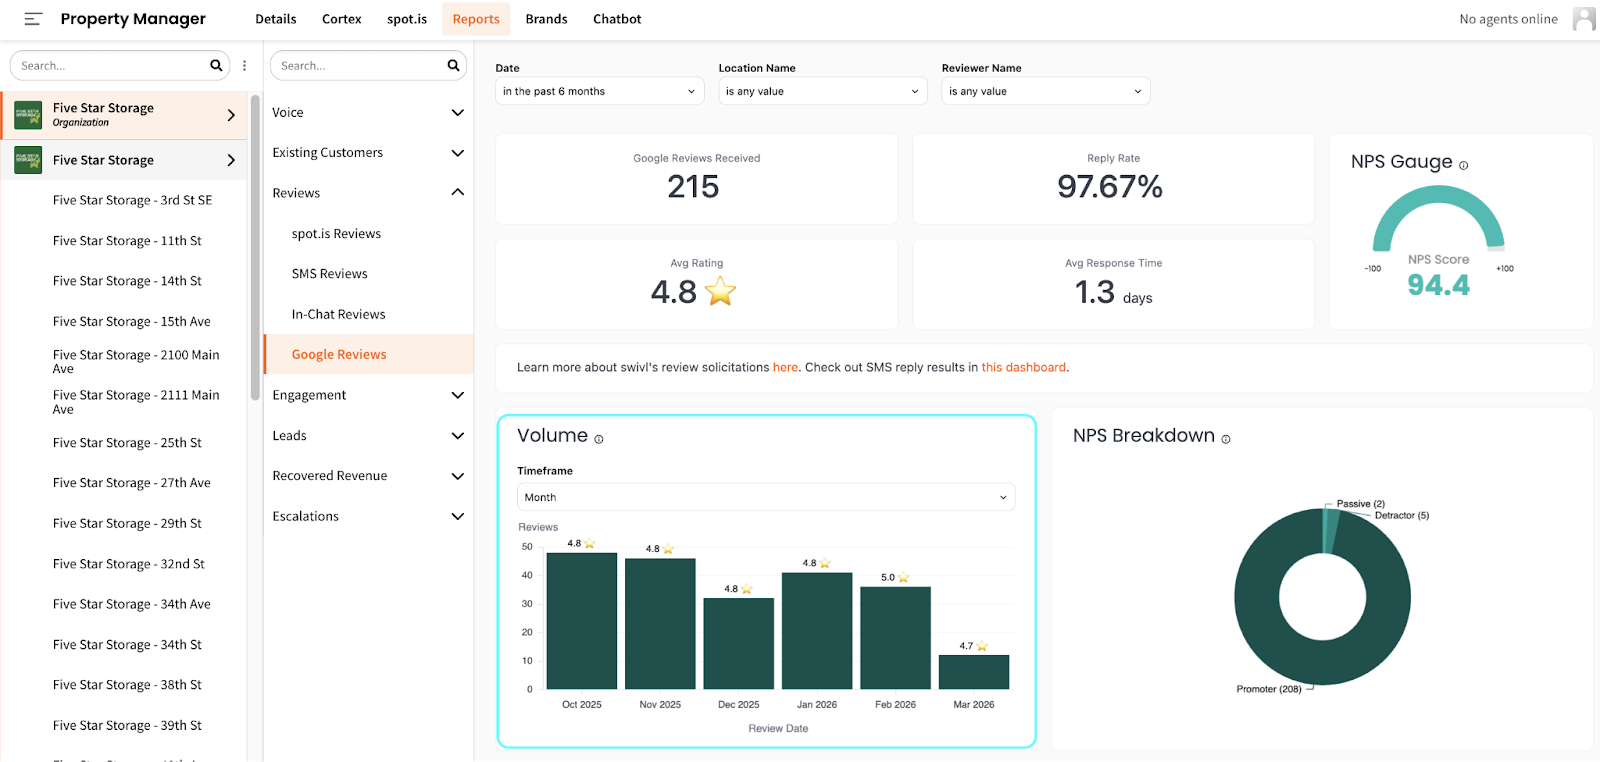Select Five Star Storage - 39th St
Image resolution: width=1600 pixels, height=762 pixels.
(x=127, y=726)
